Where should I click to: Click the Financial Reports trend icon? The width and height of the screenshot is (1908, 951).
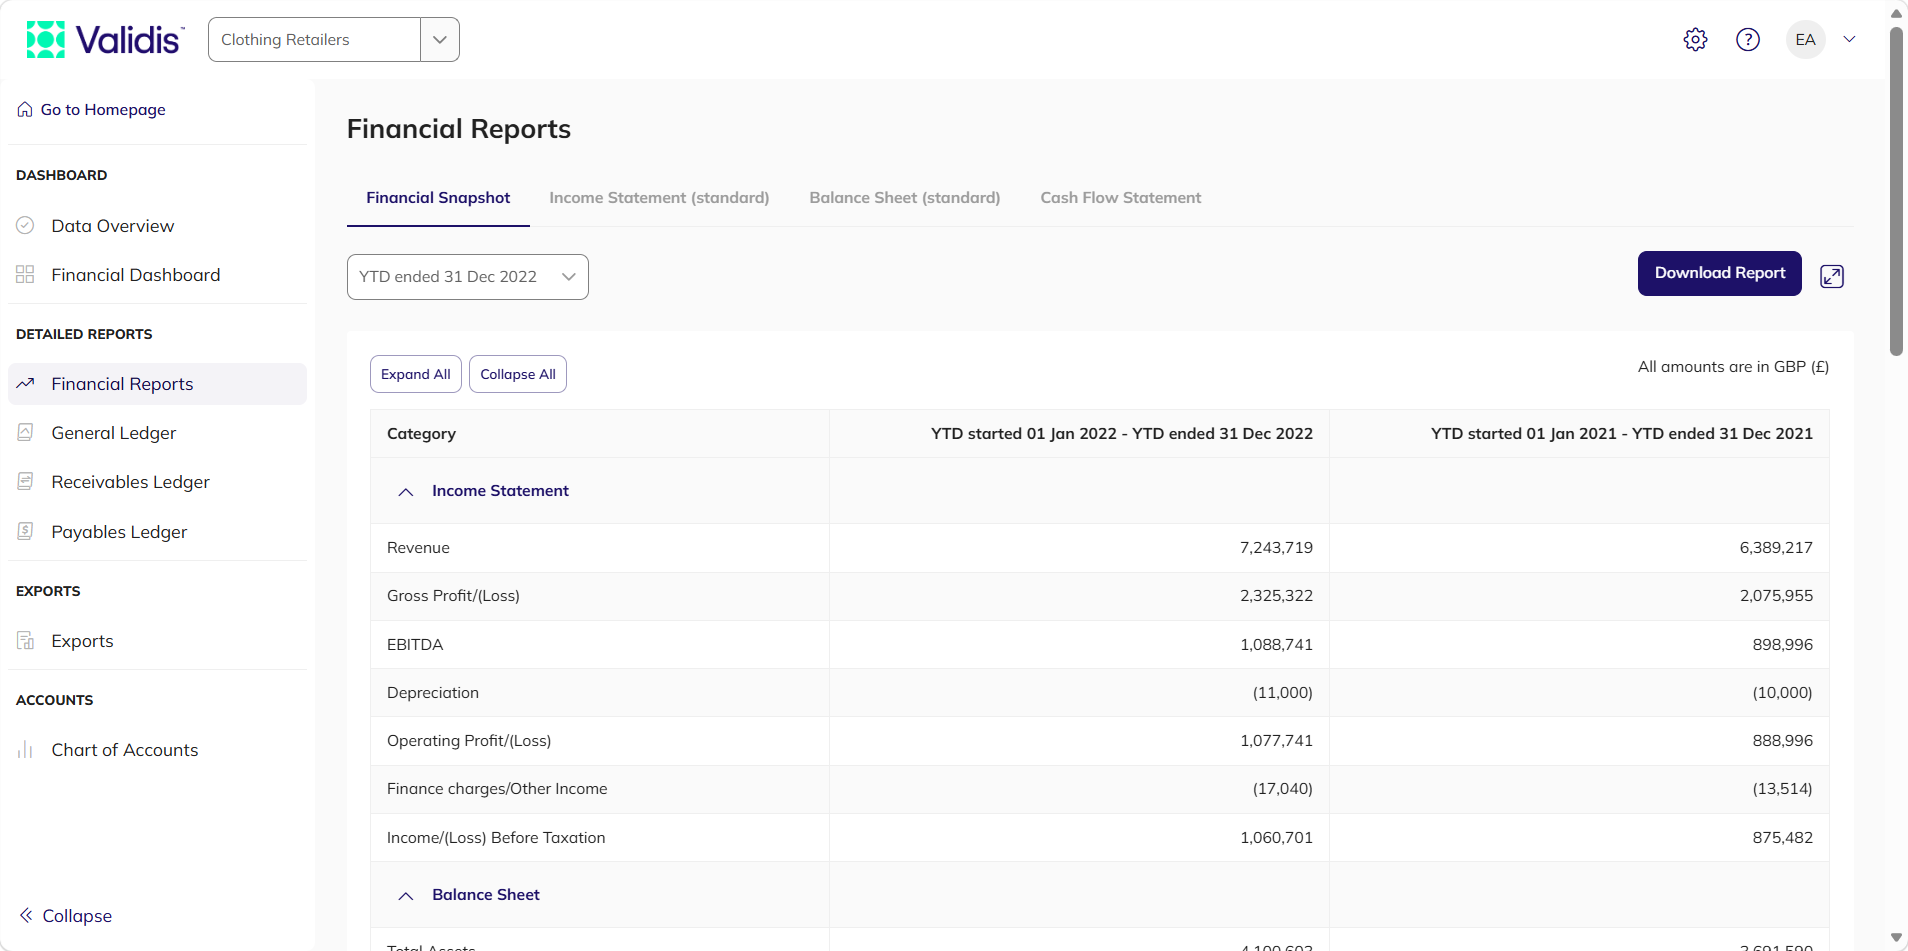25,384
